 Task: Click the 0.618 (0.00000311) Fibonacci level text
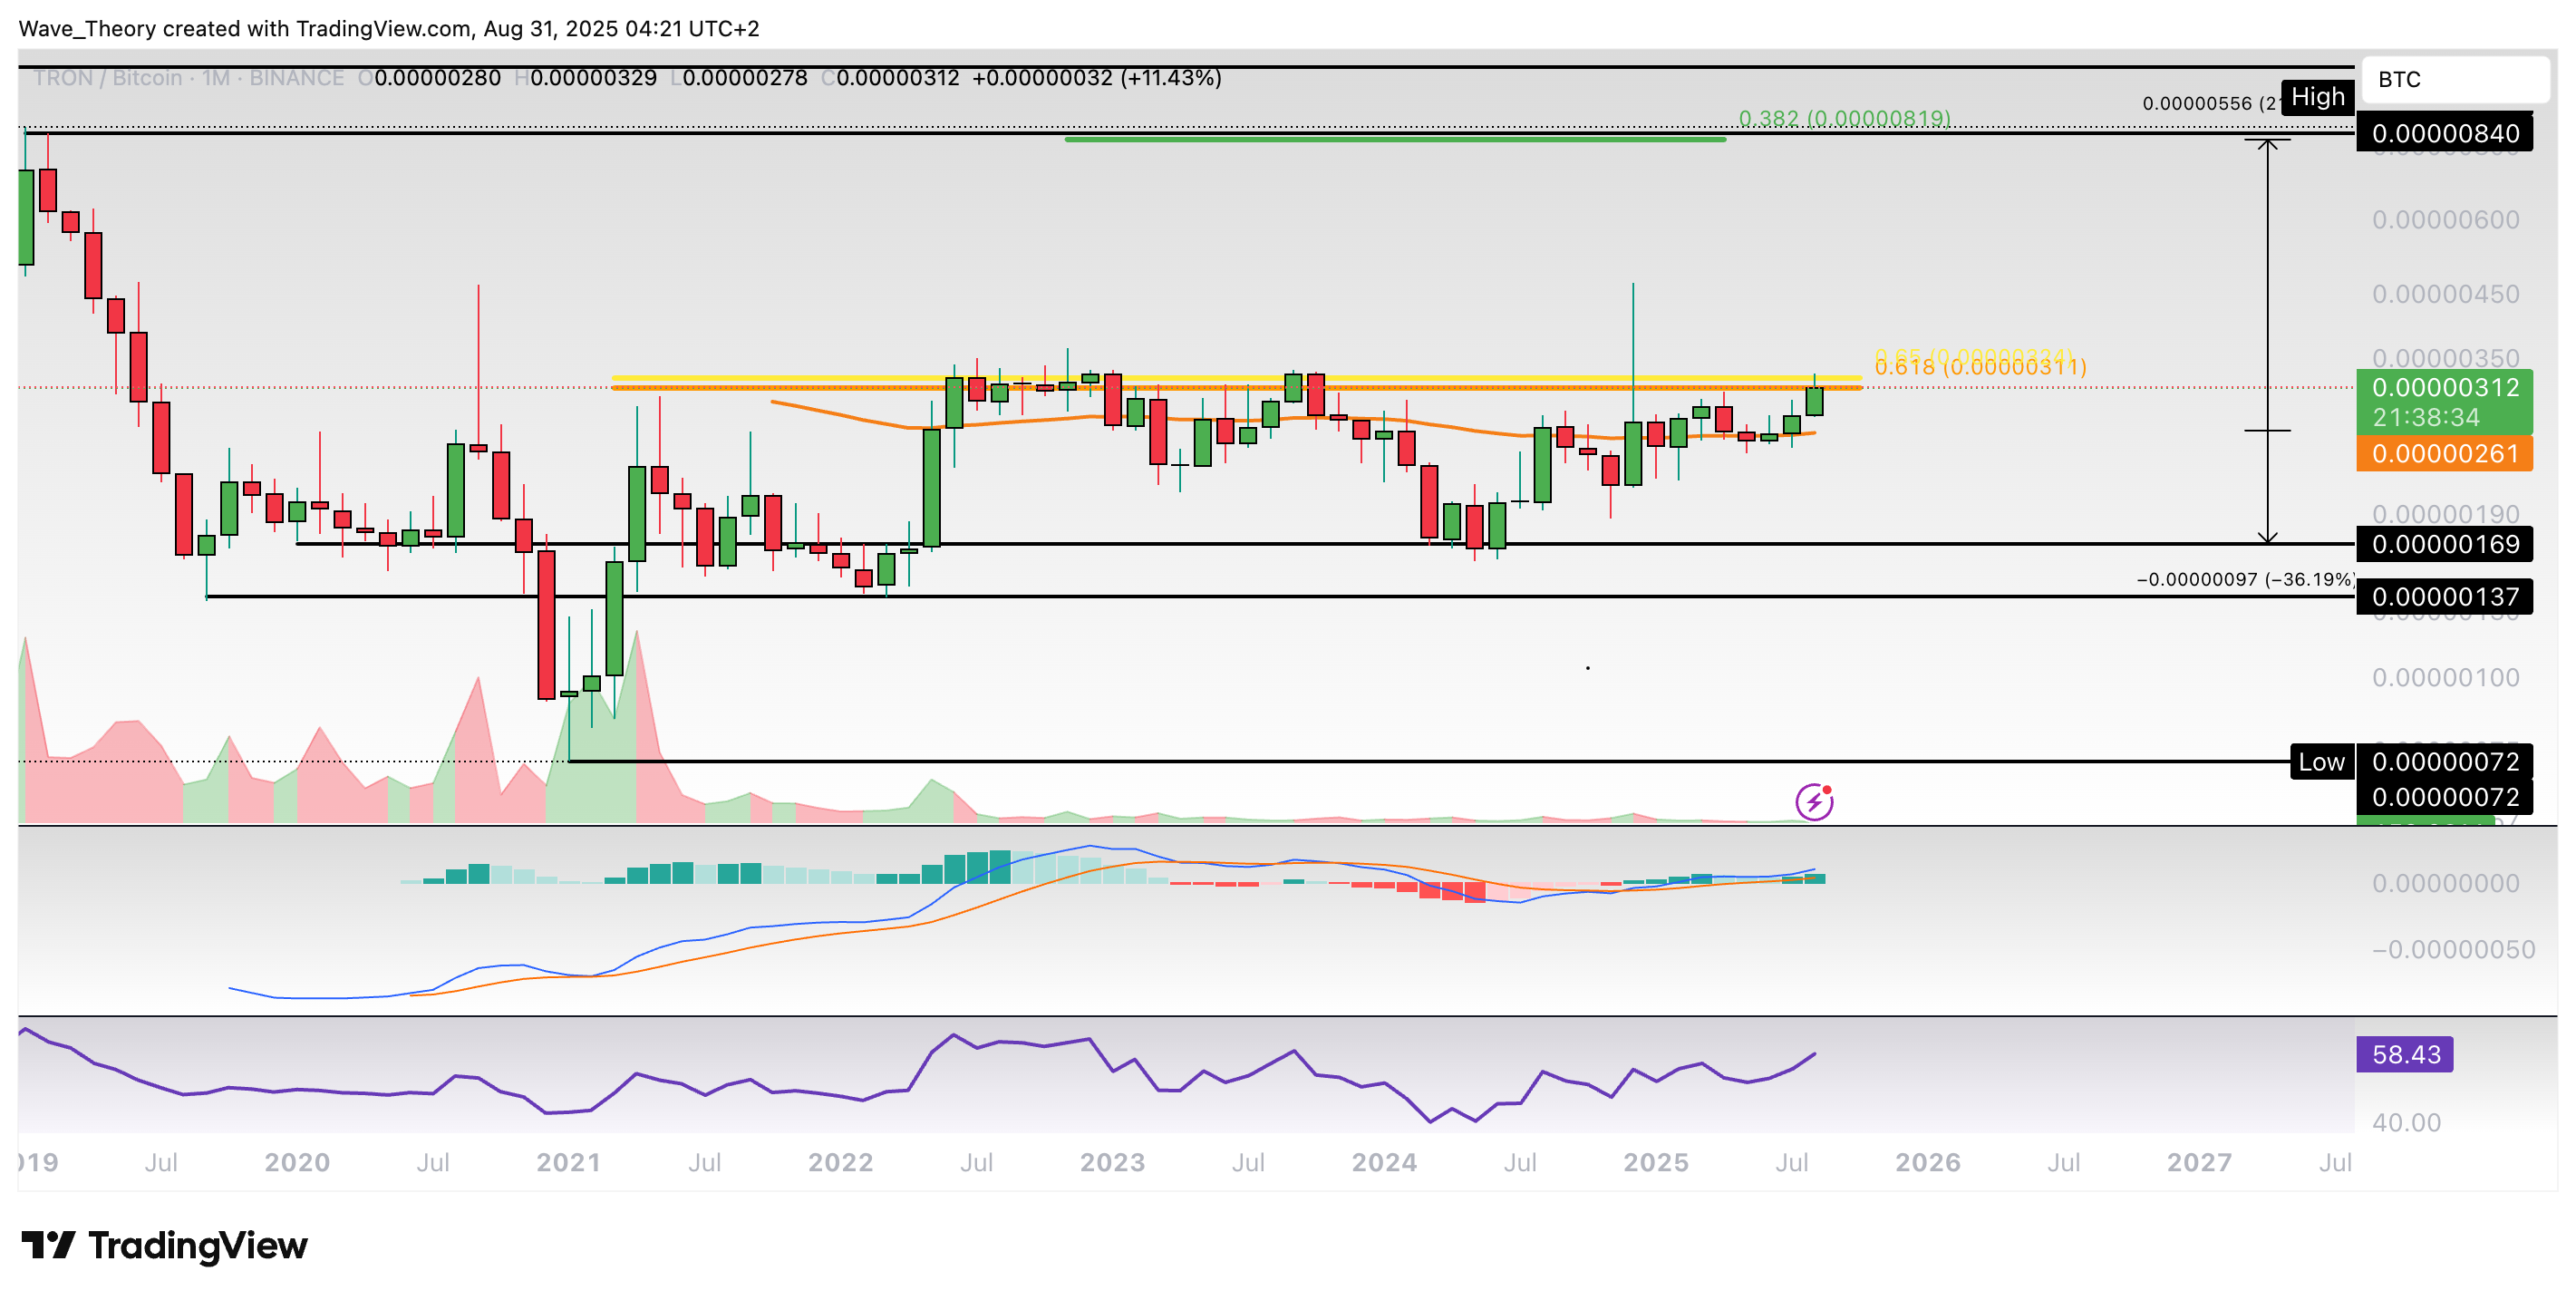click(1980, 368)
